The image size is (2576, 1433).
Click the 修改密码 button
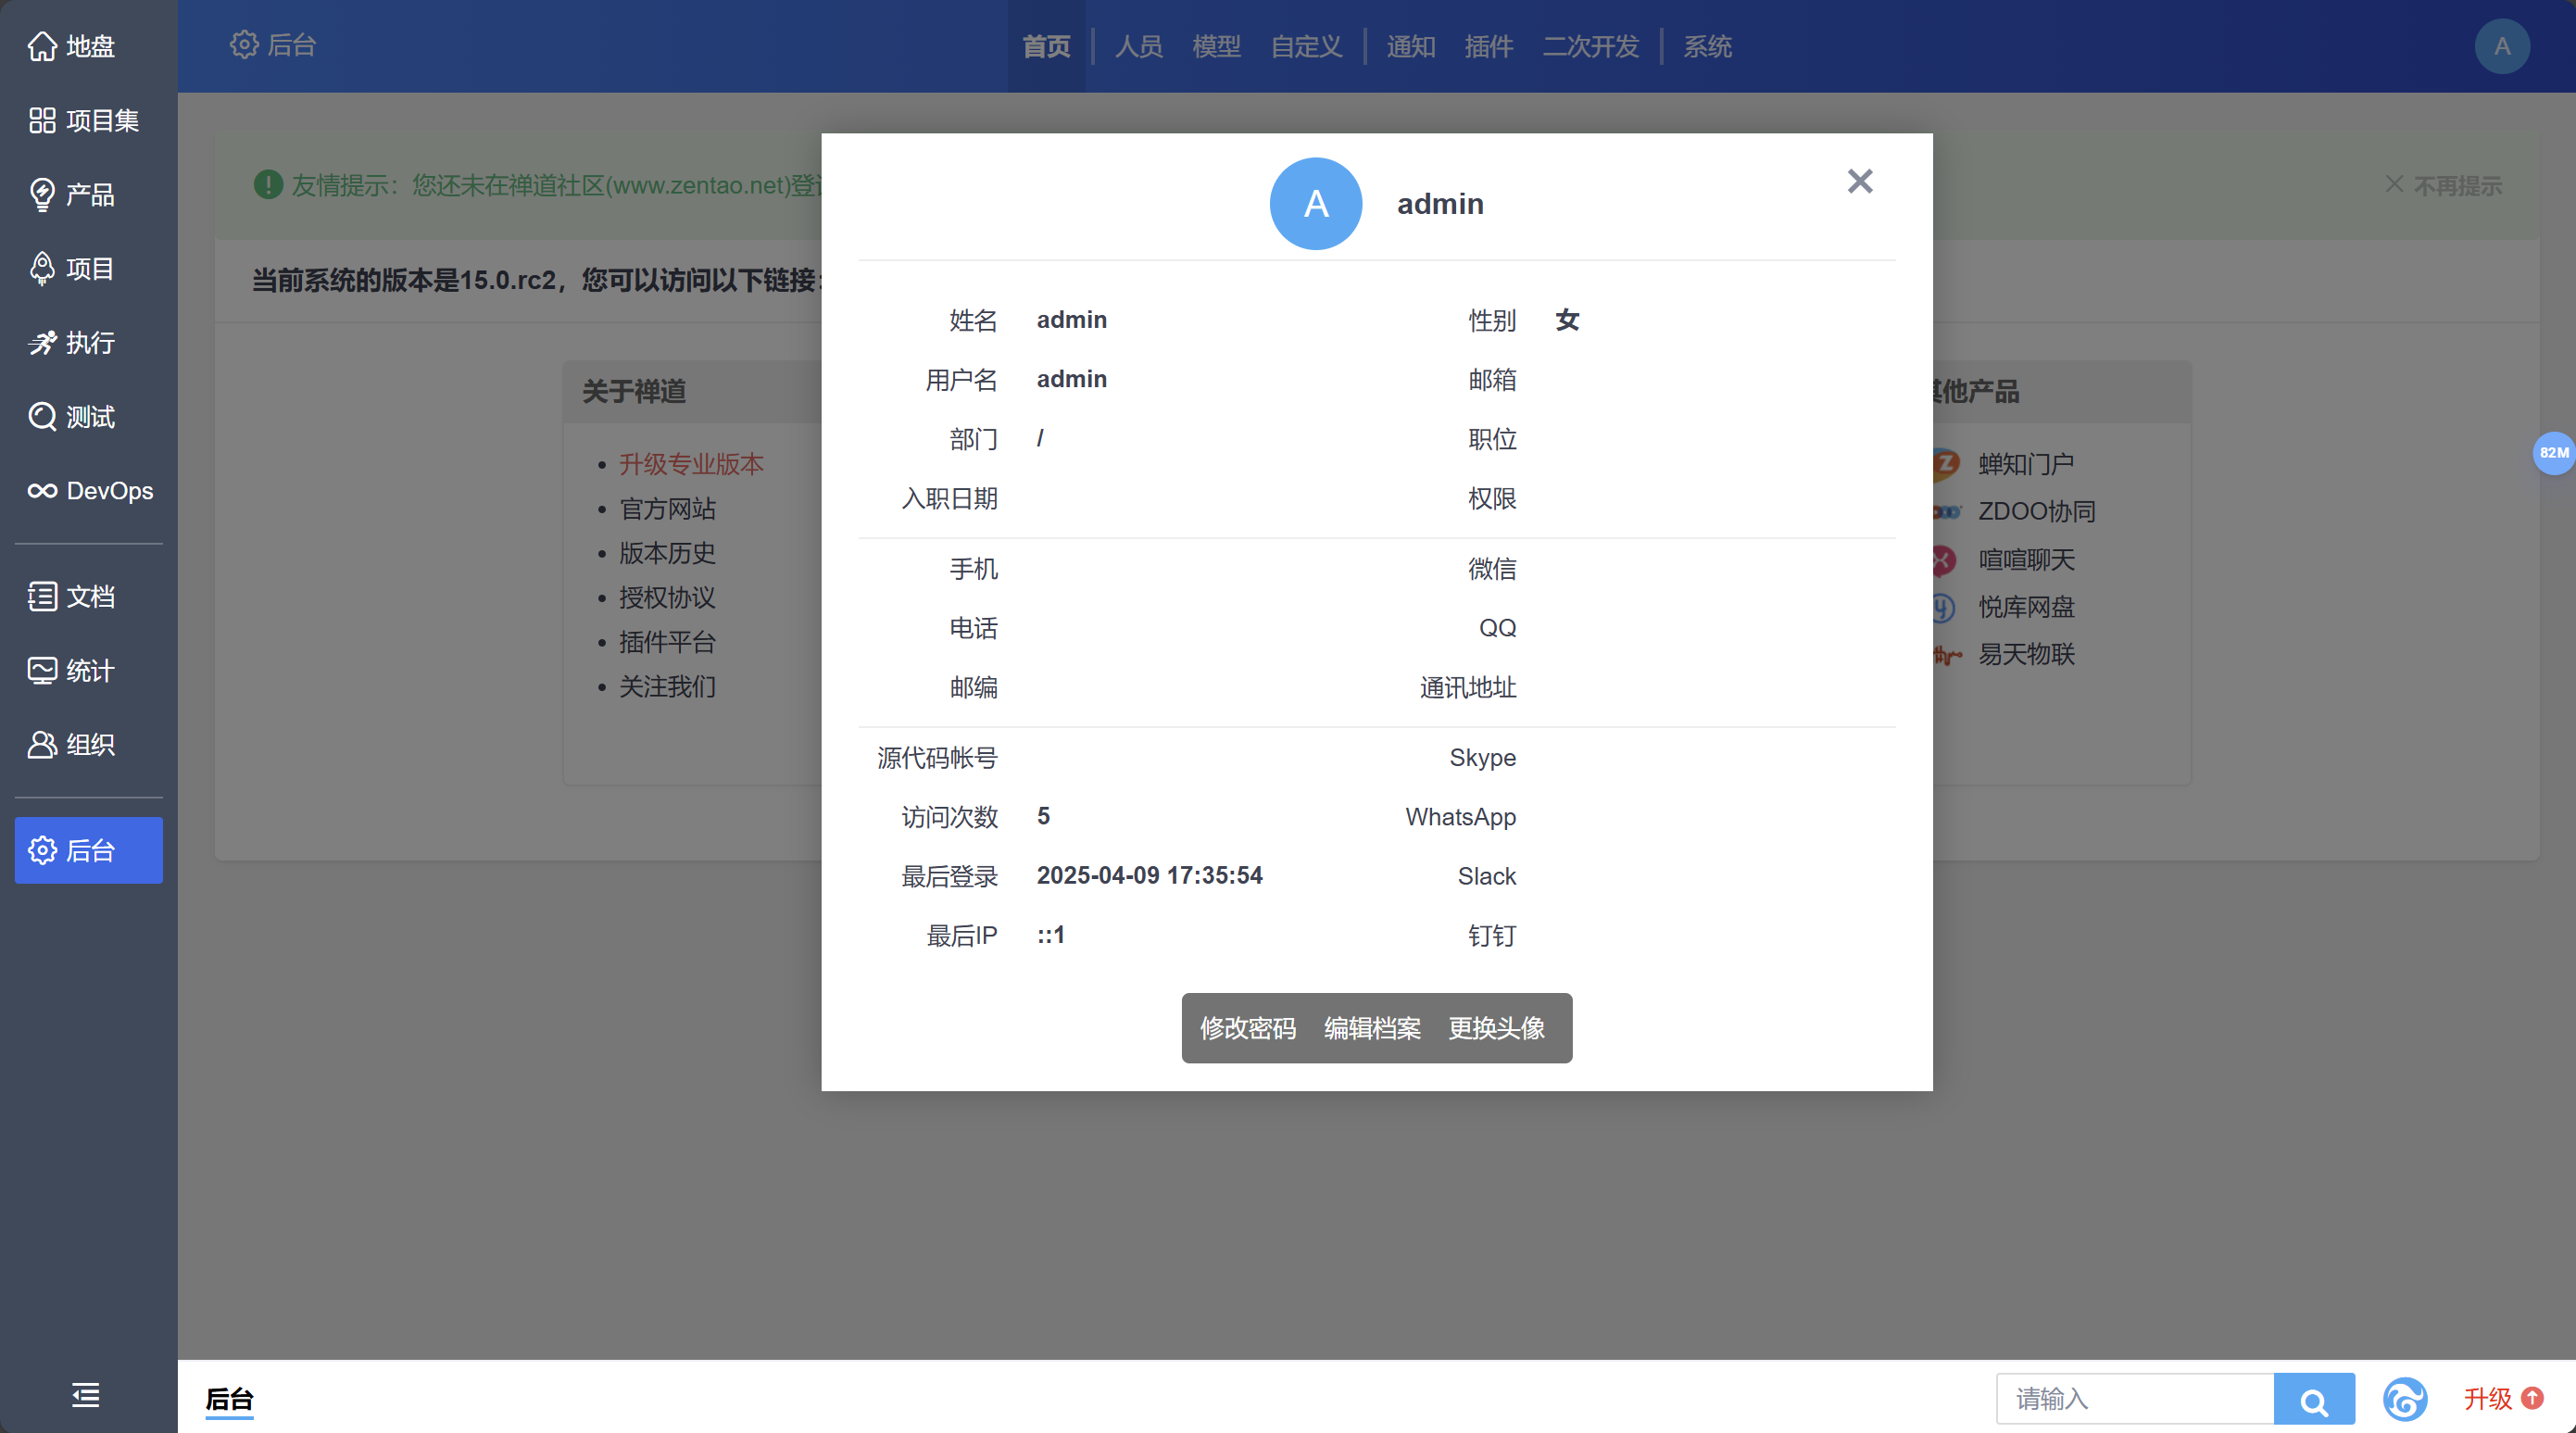(1247, 1027)
